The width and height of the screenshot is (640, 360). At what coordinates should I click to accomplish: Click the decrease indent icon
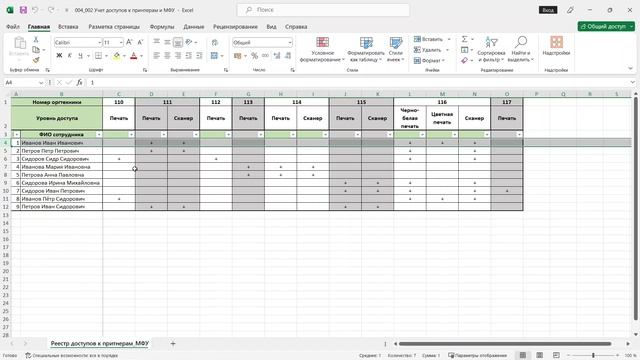(x=189, y=56)
